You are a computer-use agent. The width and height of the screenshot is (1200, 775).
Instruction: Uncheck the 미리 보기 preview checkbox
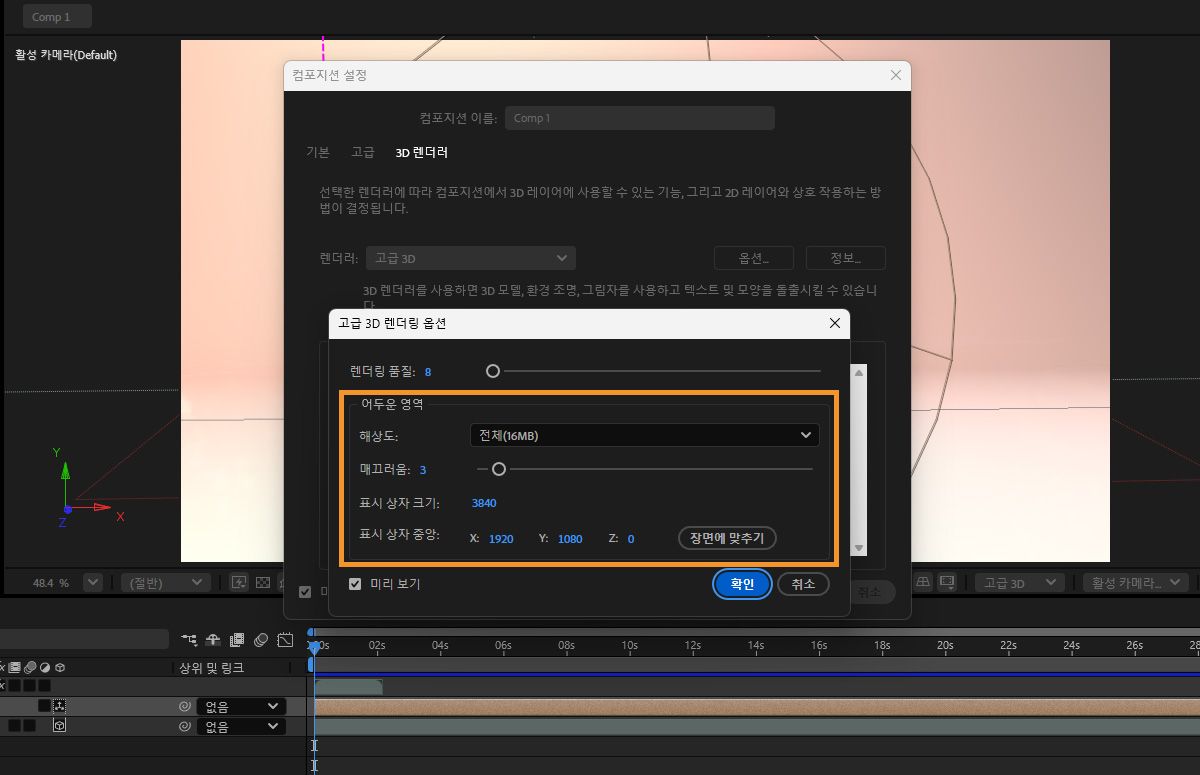[x=355, y=584]
